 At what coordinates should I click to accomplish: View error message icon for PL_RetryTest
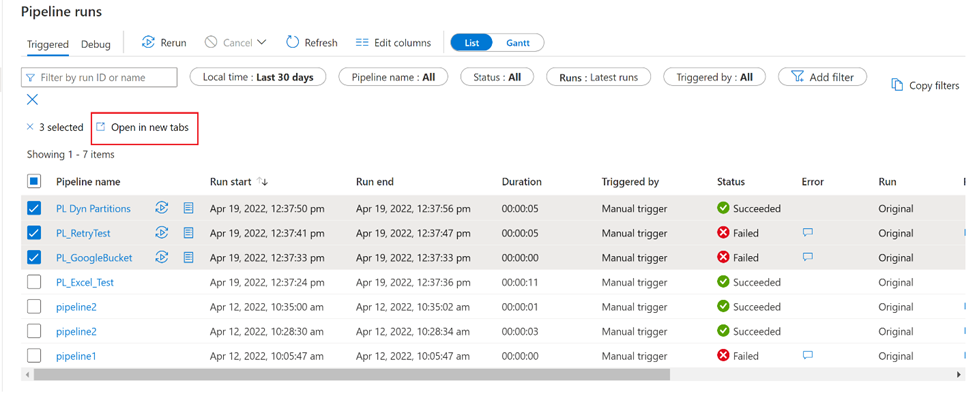tap(808, 233)
